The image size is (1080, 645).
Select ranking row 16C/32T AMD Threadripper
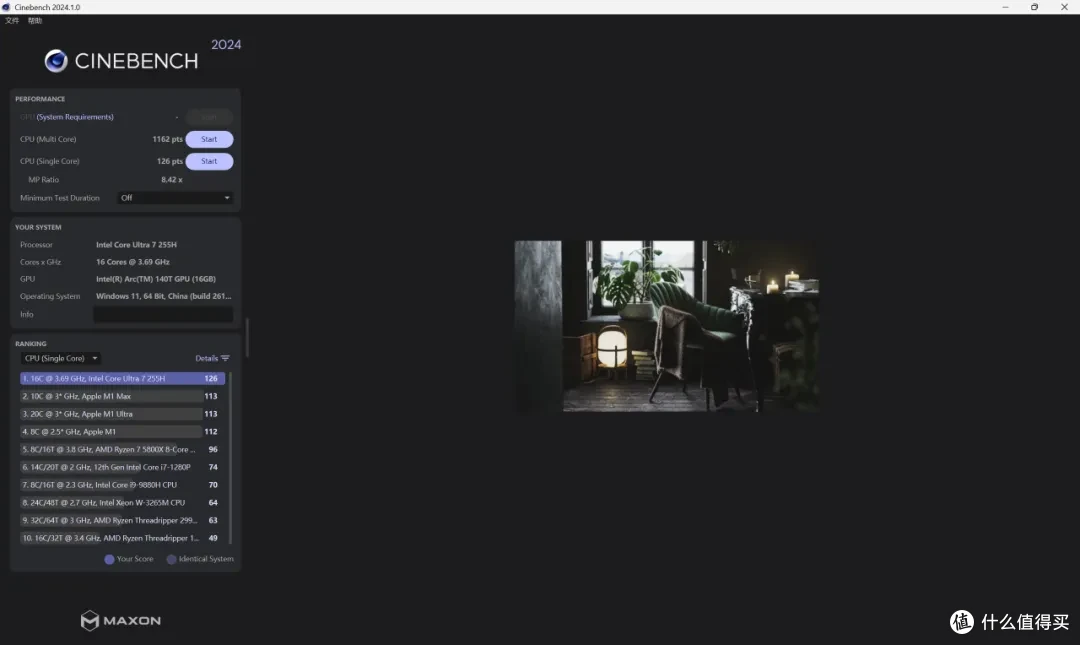tap(122, 538)
